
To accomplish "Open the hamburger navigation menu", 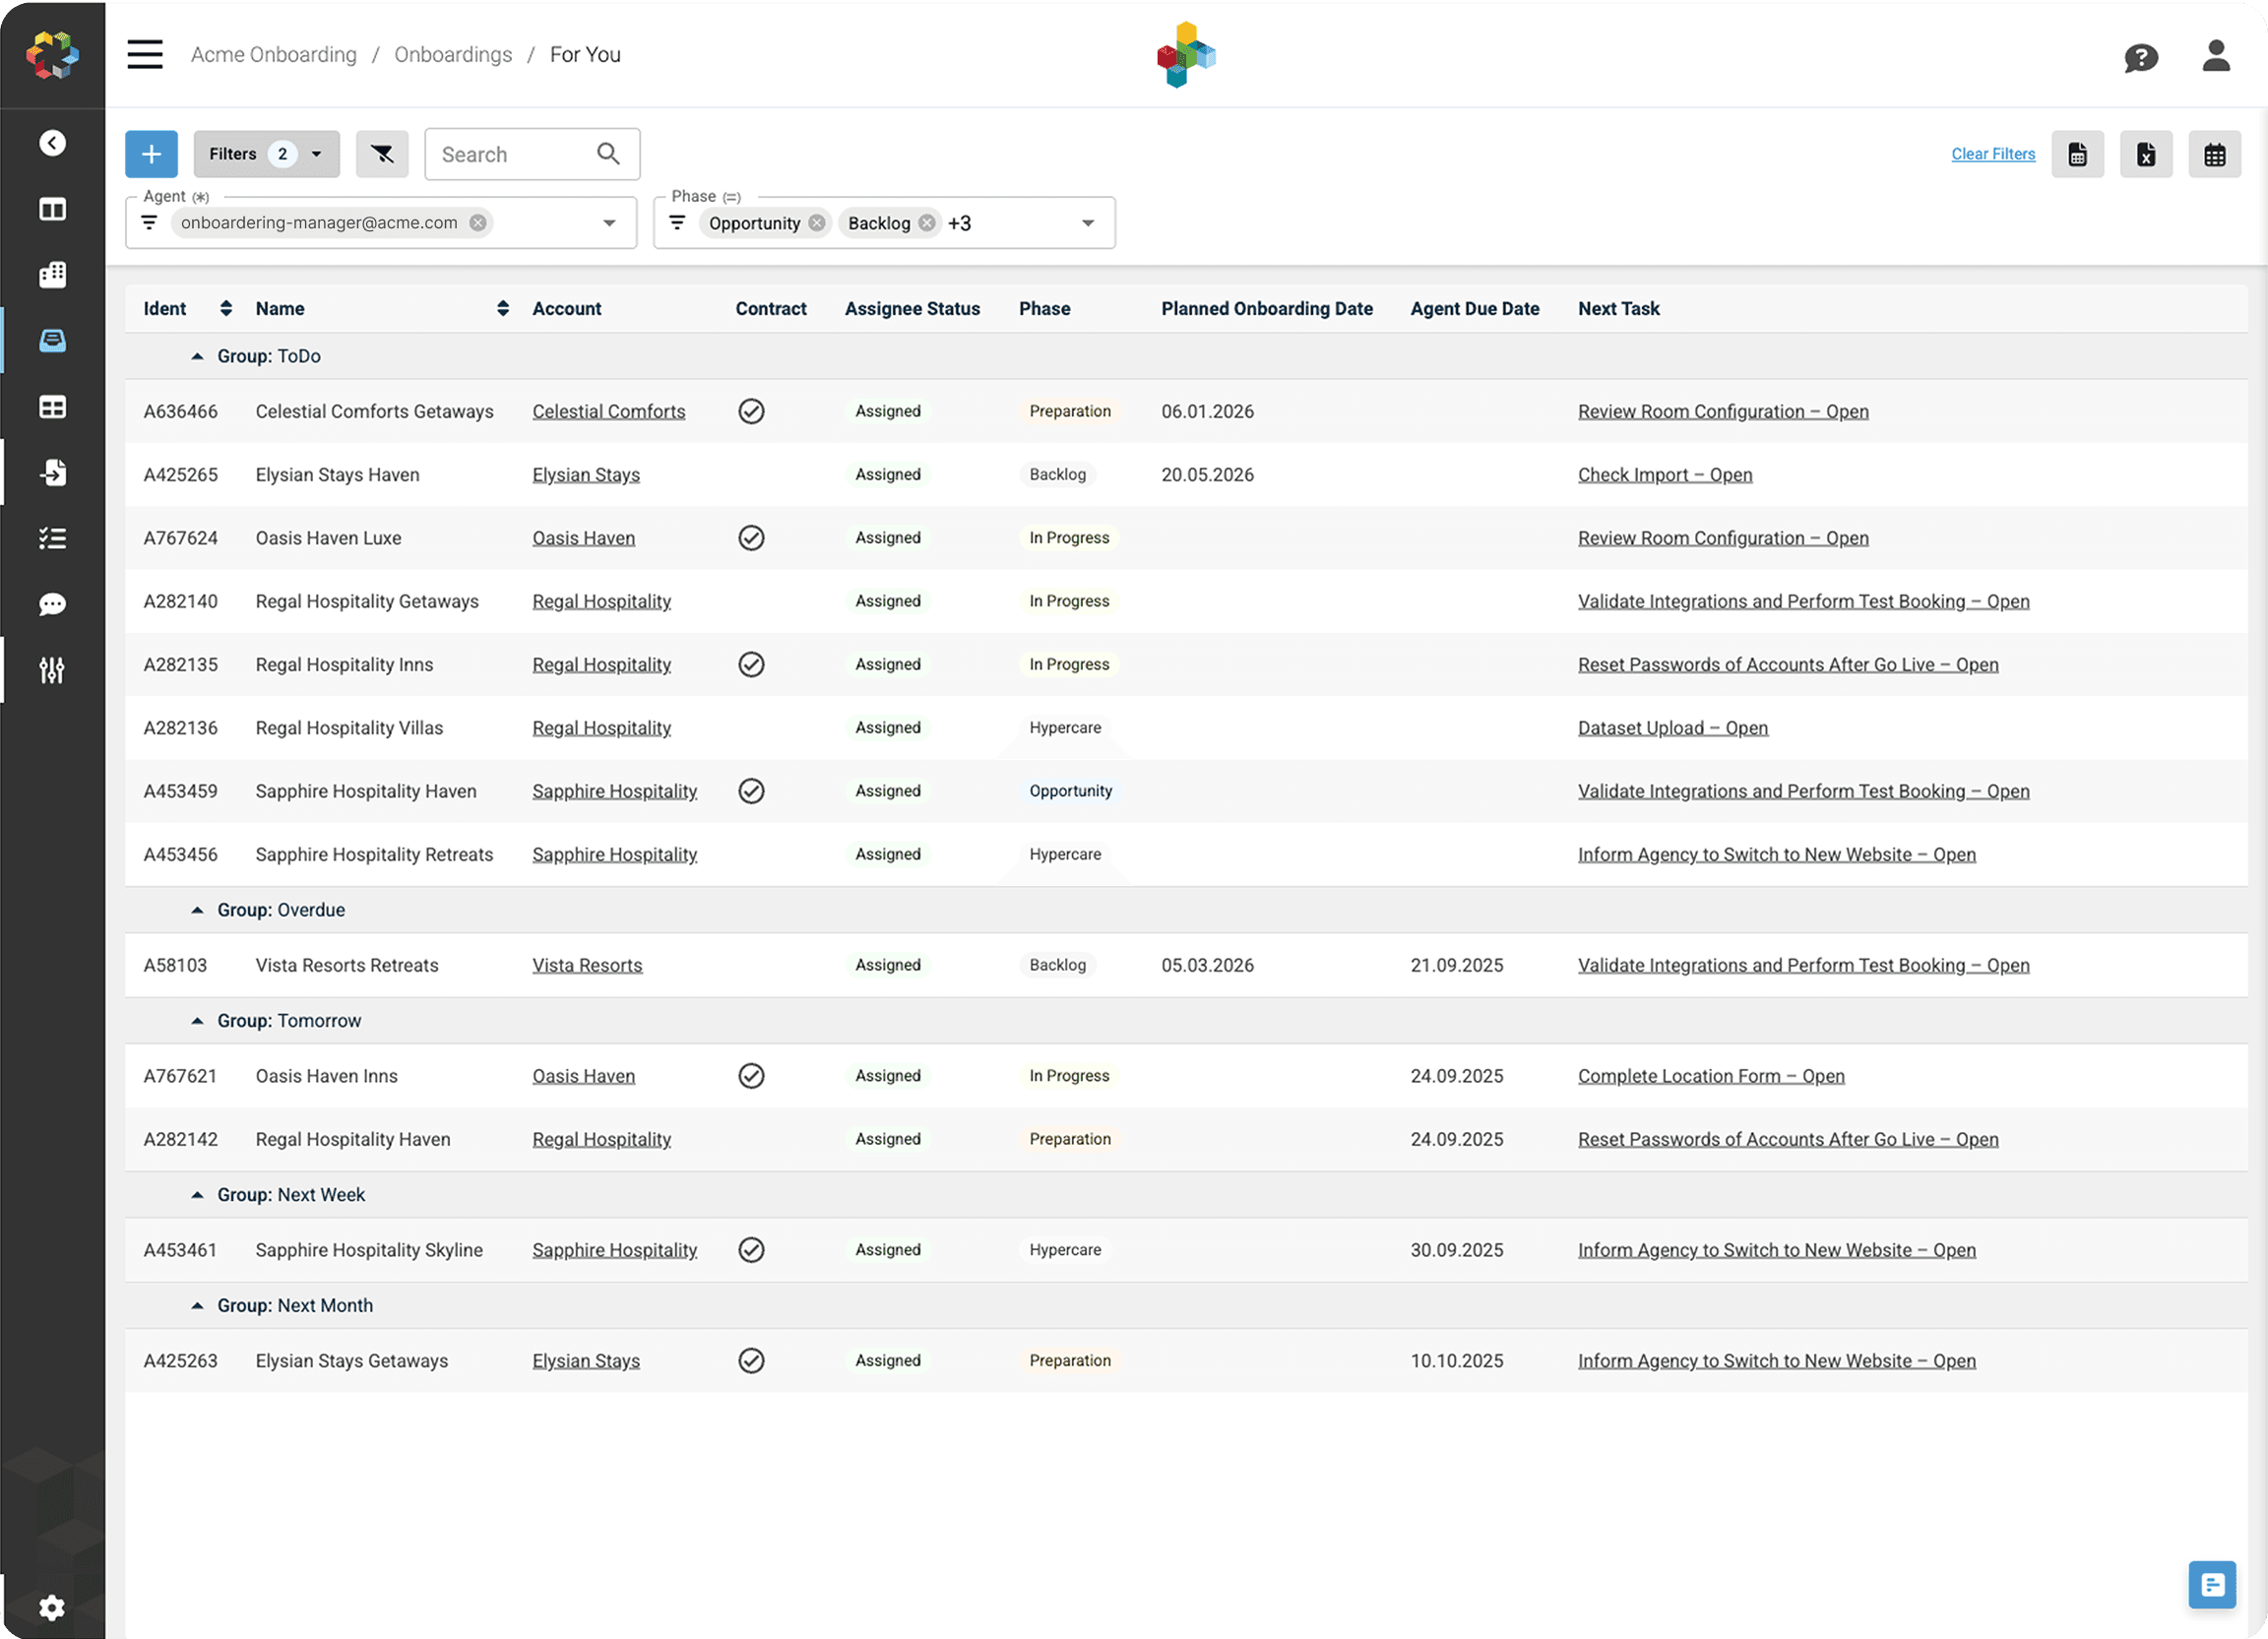I will pyautogui.click(x=145, y=54).
